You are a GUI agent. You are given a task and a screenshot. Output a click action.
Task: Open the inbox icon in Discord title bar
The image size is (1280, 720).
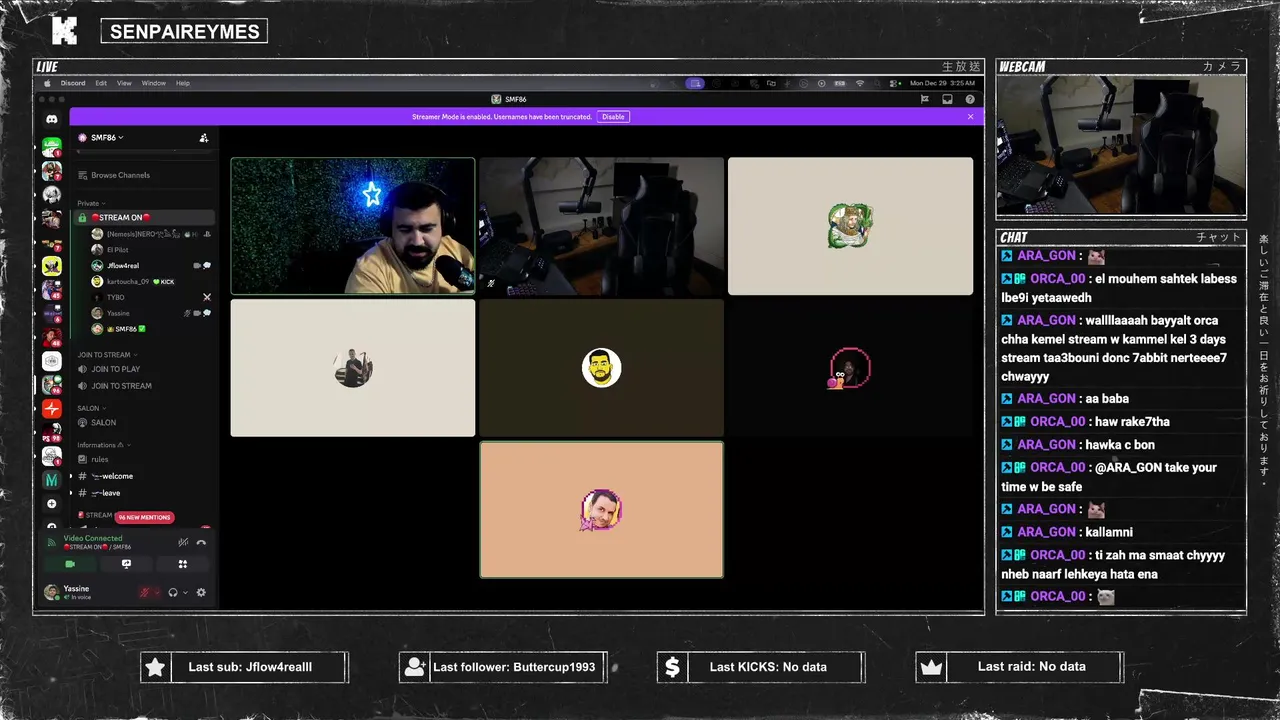coord(947,99)
